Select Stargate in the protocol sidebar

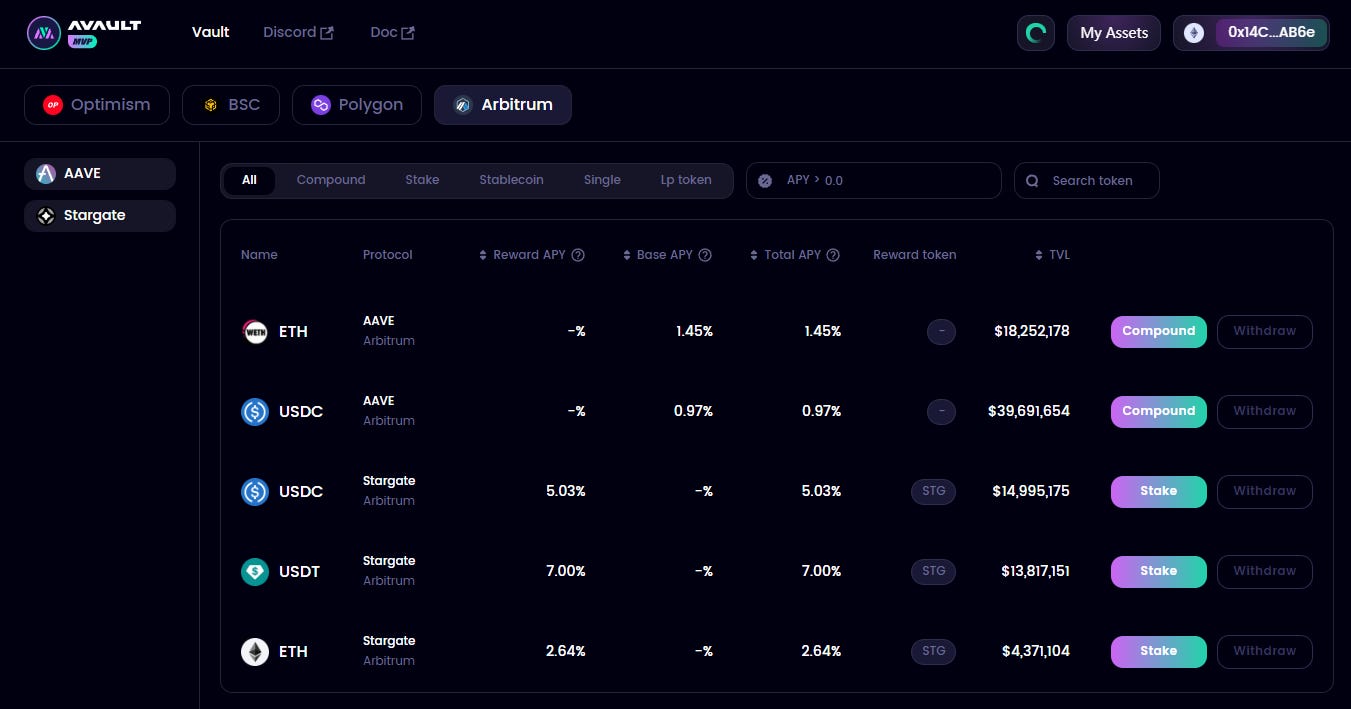point(99,215)
